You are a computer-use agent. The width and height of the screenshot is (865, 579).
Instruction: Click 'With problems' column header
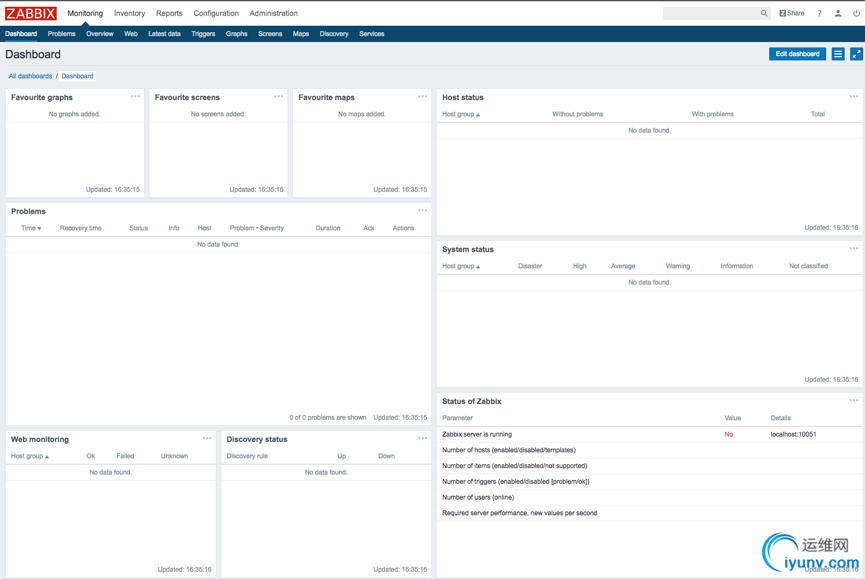click(713, 114)
